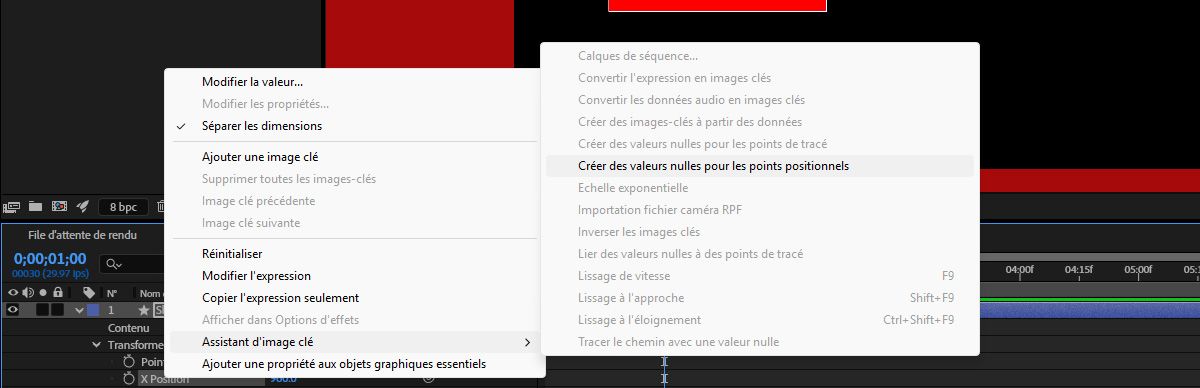
Task: Create a new folder in project panel
Action: point(36,207)
